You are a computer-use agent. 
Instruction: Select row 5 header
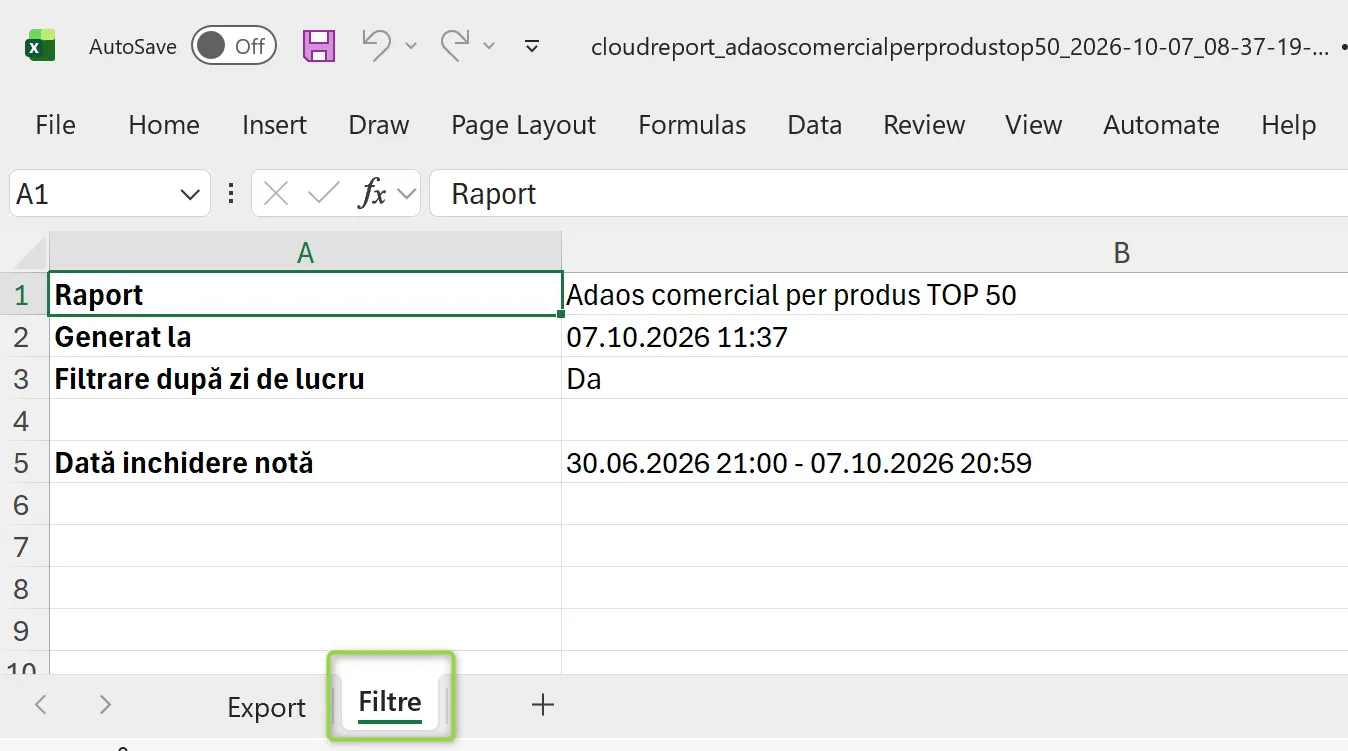22,463
